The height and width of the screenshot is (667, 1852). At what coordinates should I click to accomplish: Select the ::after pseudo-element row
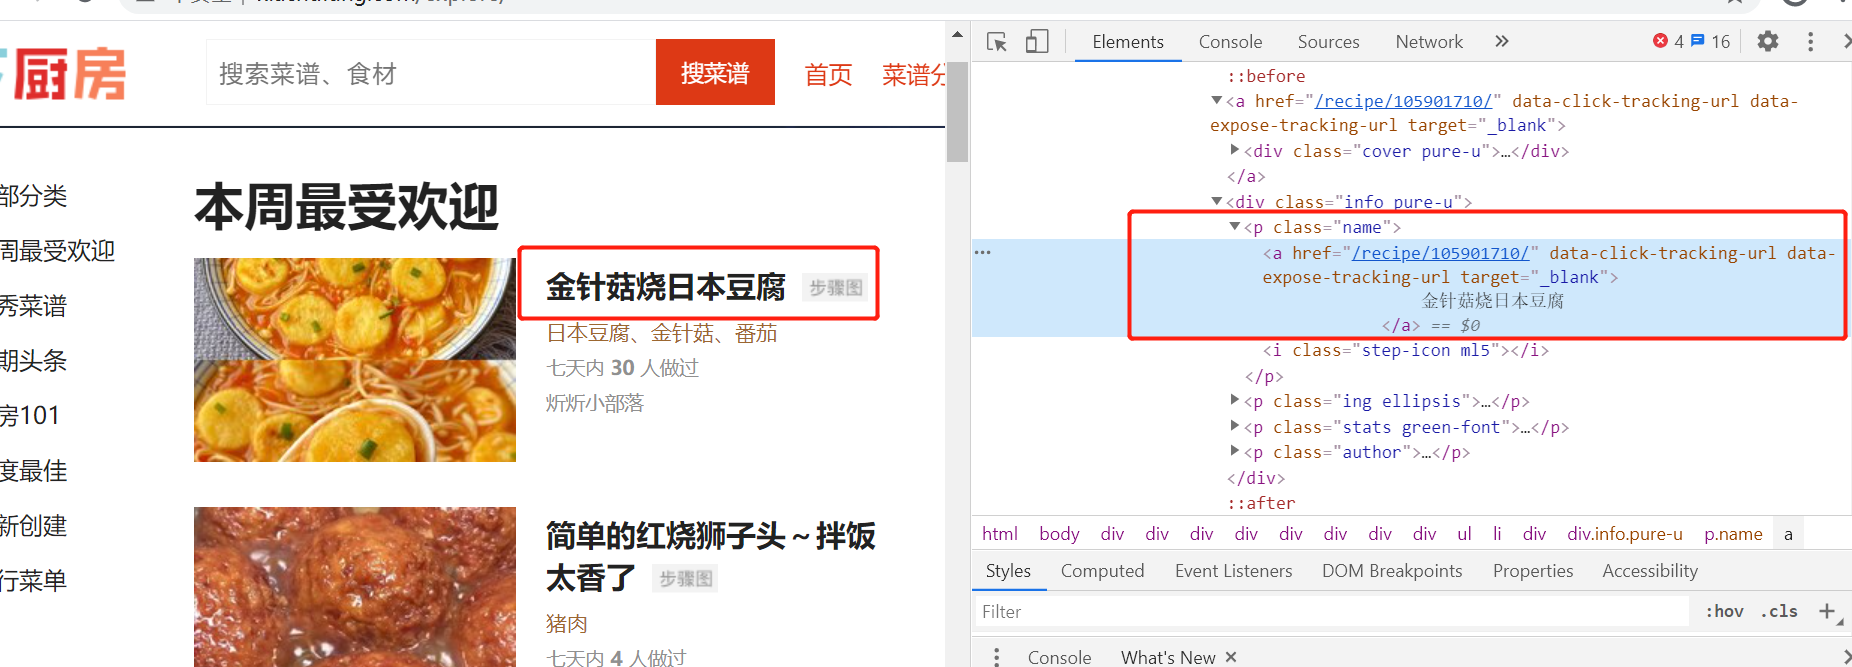1261,503
